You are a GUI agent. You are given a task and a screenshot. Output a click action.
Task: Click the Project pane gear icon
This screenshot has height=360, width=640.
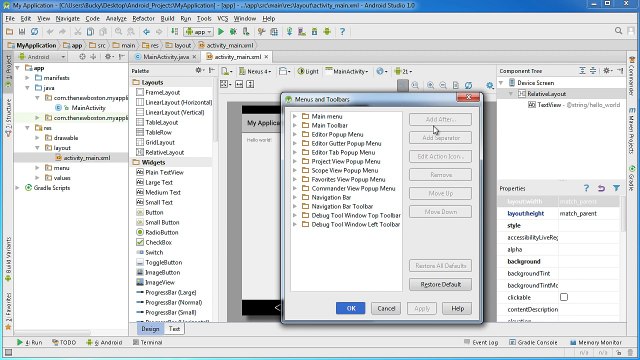[x=108, y=57]
